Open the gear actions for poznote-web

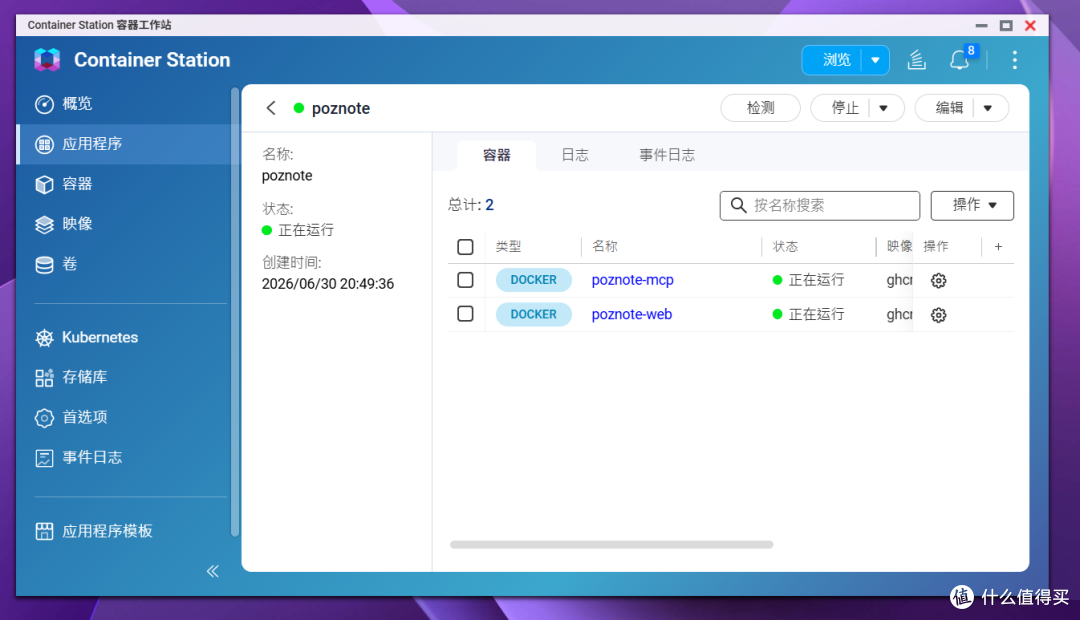tap(938, 315)
